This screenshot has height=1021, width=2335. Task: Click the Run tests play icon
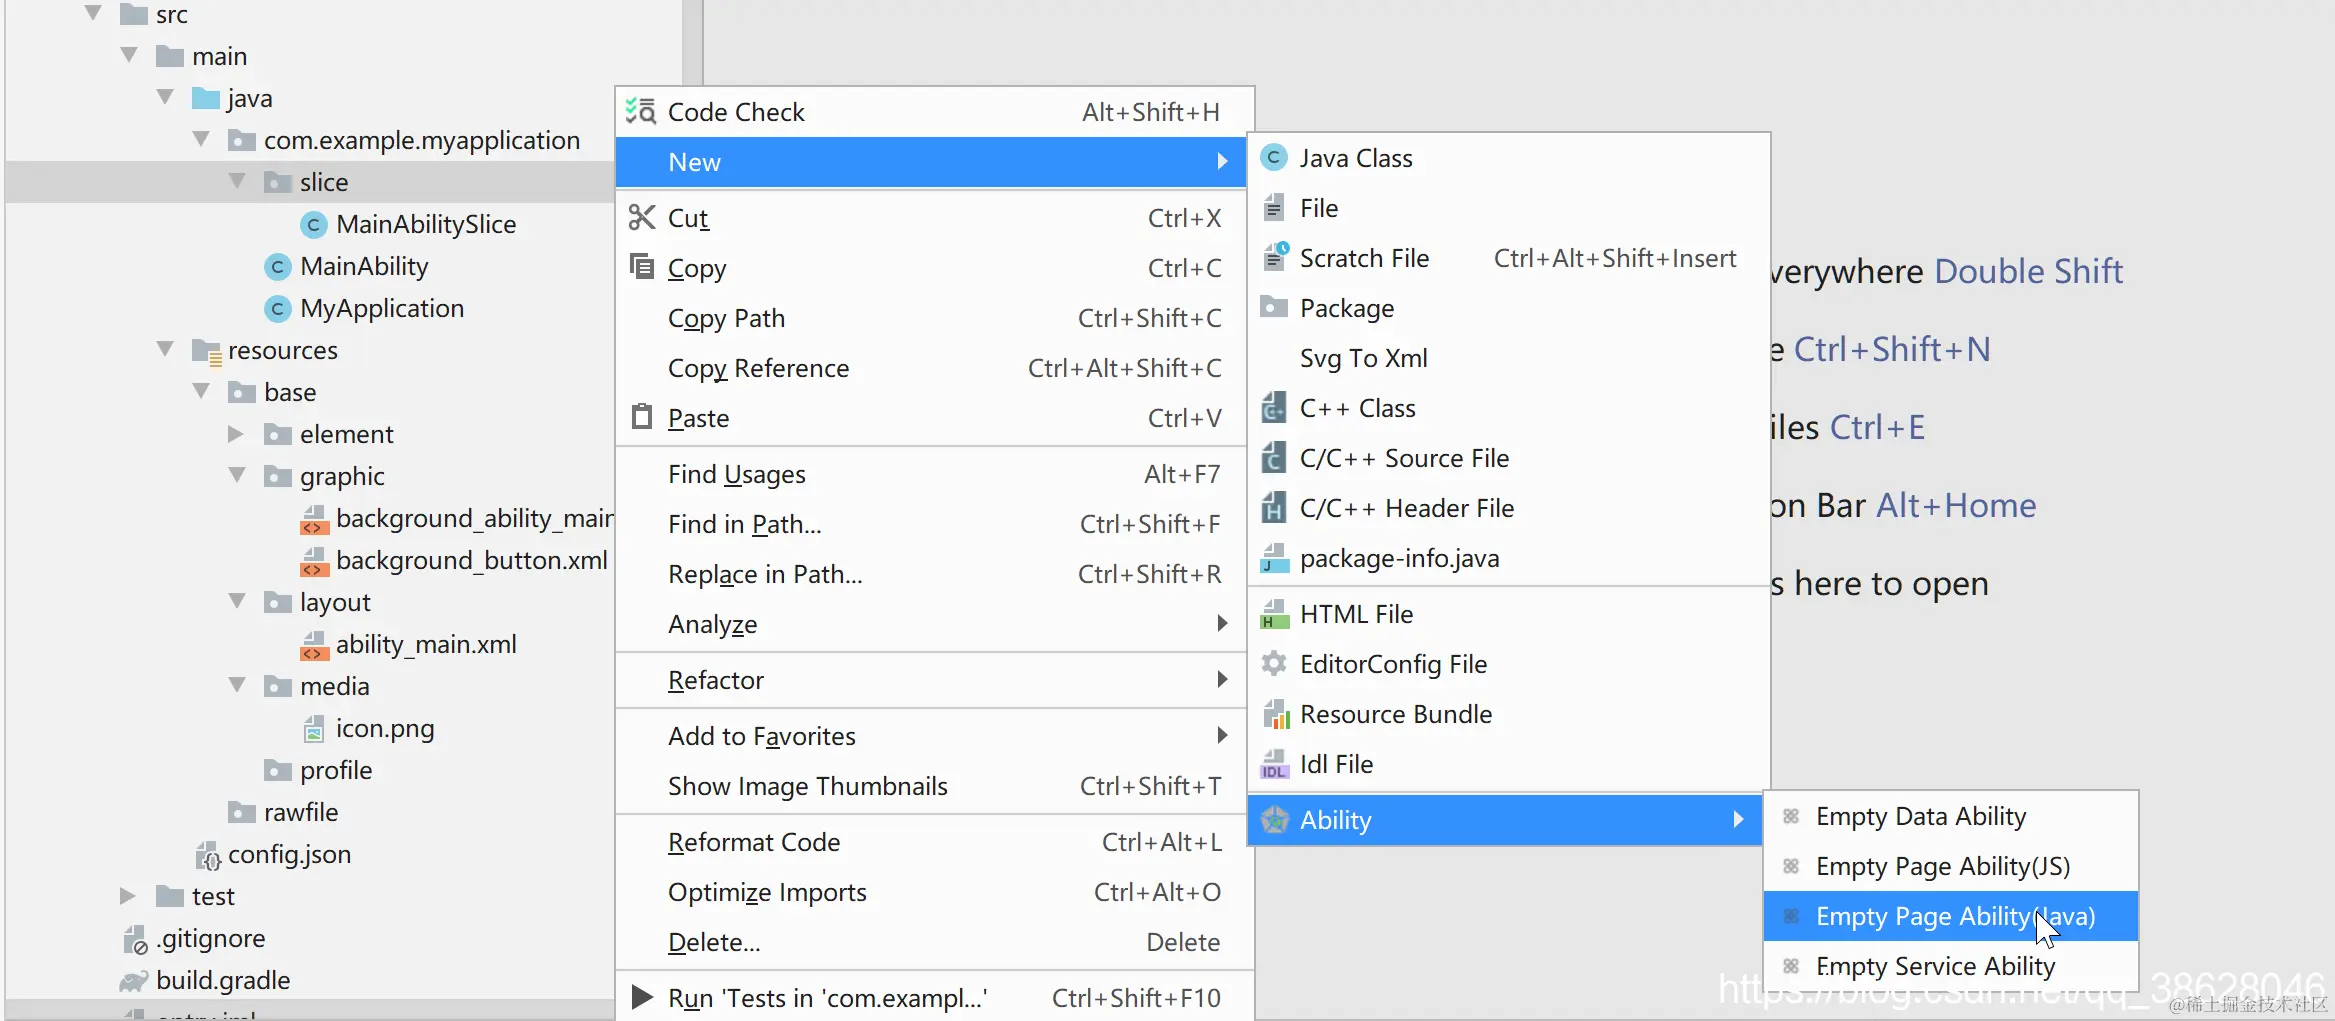[642, 997]
